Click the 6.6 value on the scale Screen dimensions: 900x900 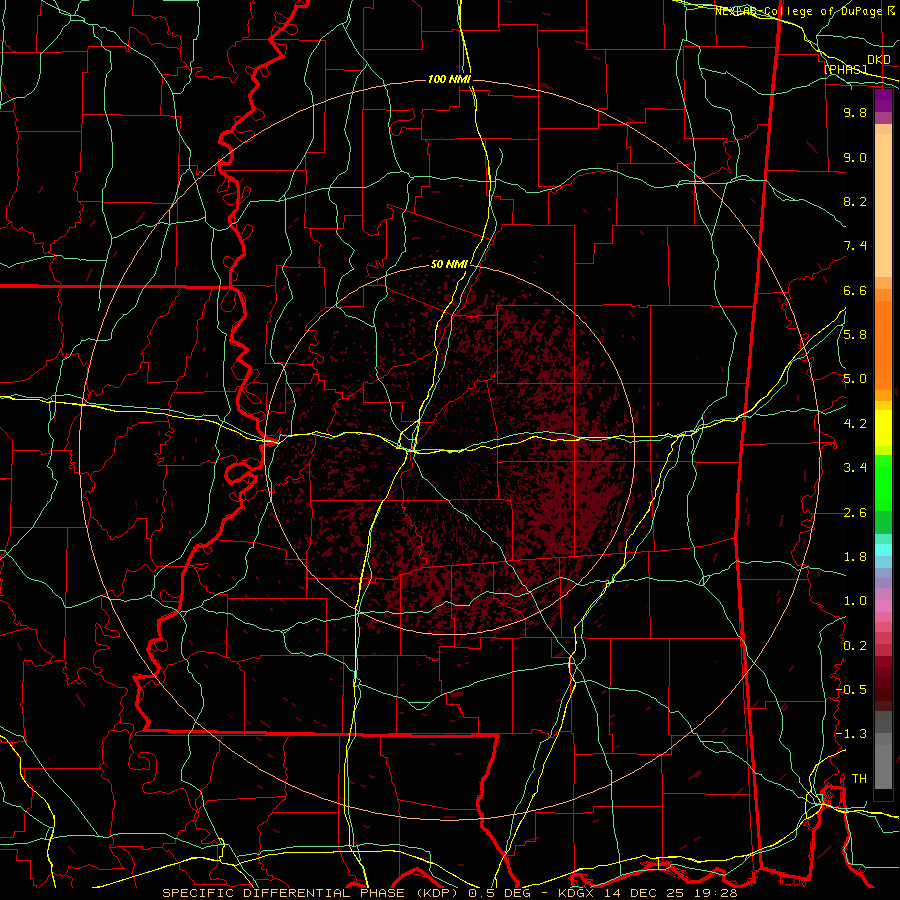click(855, 290)
